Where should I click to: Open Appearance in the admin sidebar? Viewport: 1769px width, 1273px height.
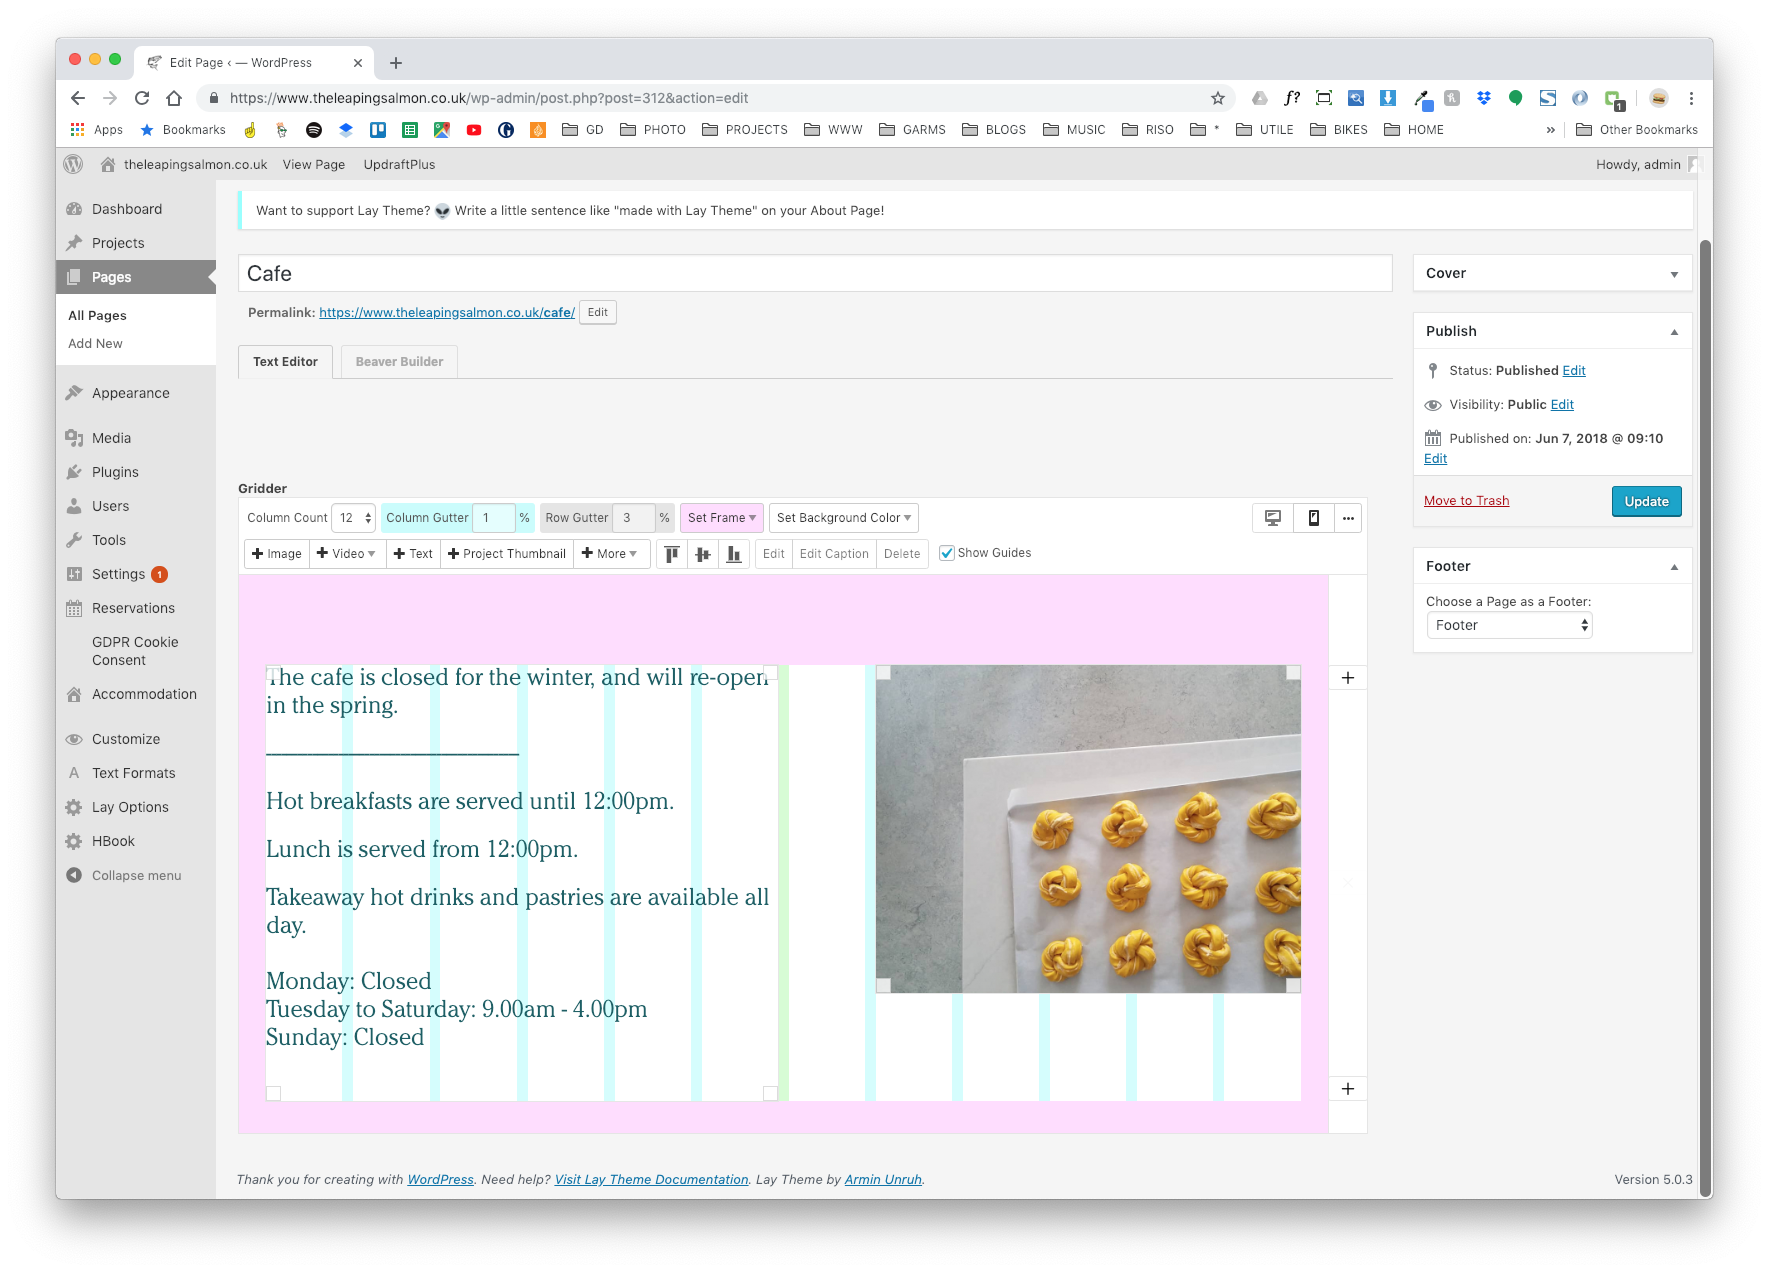click(x=130, y=393)
